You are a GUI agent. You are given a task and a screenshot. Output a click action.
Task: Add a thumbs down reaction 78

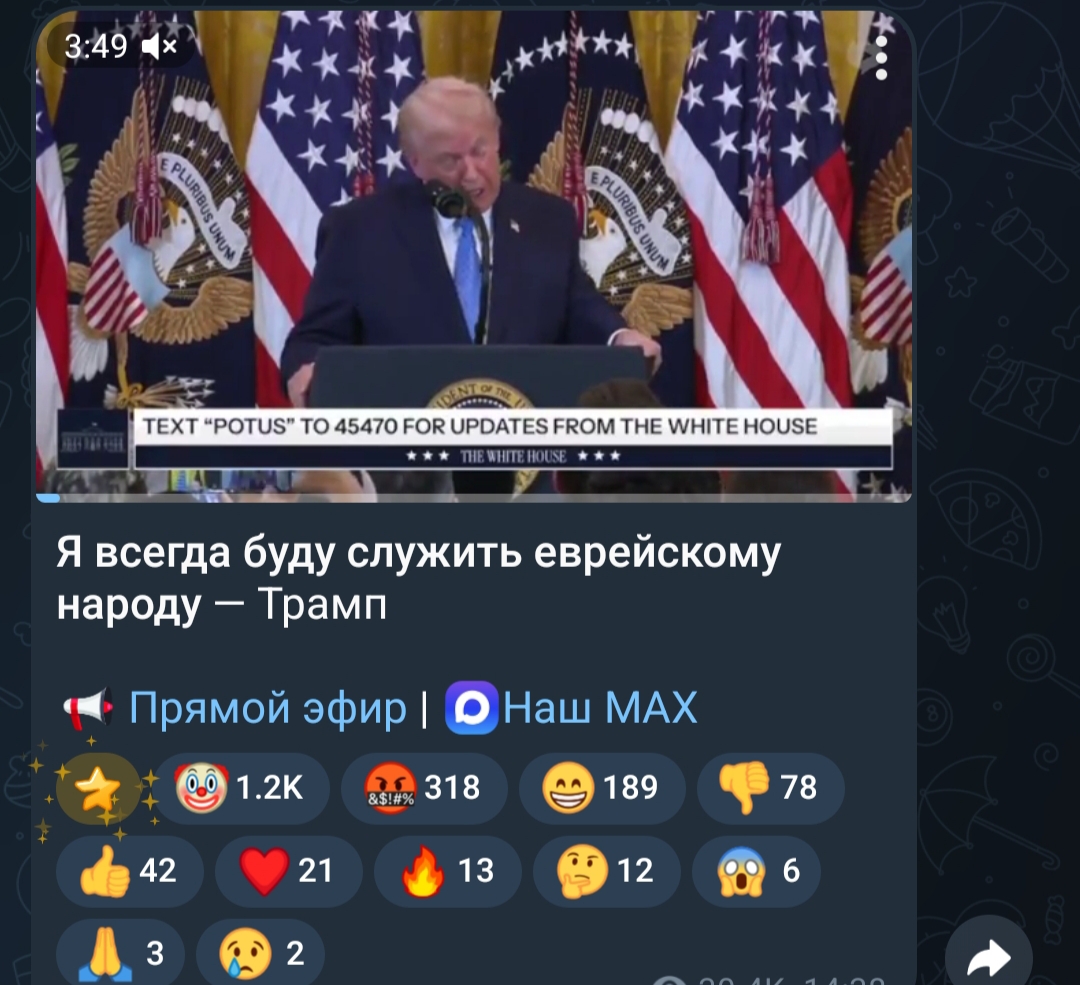click(770, 788)
